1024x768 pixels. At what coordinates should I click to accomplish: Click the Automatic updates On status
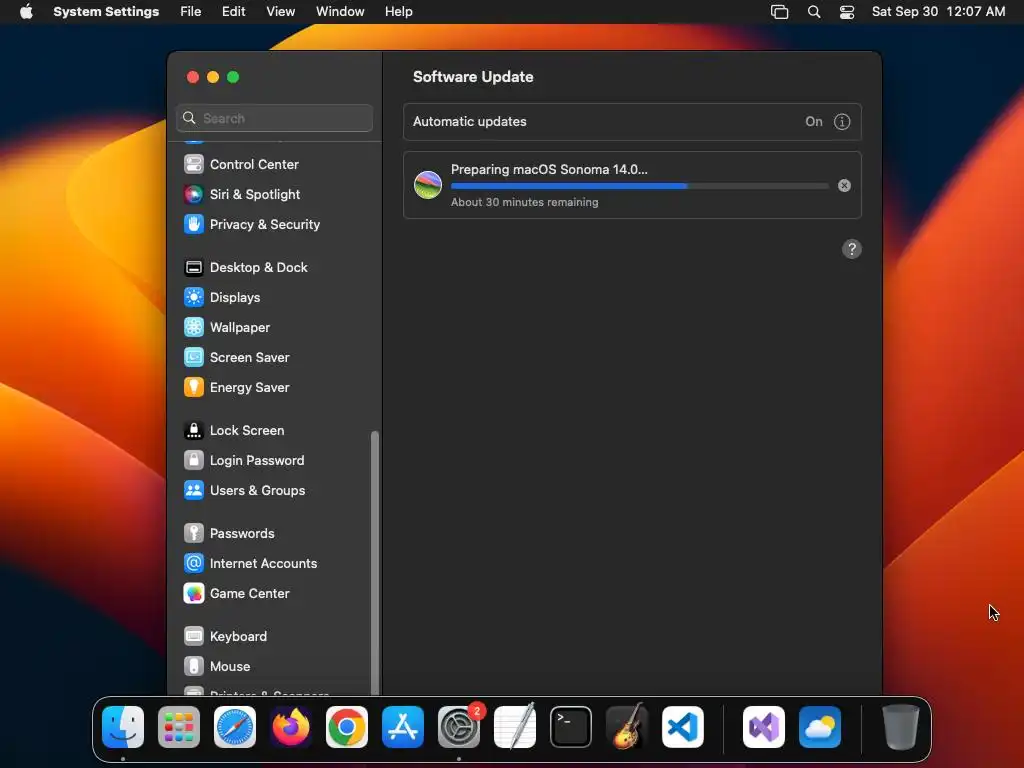pyautogui.click(x=814, y=122)
